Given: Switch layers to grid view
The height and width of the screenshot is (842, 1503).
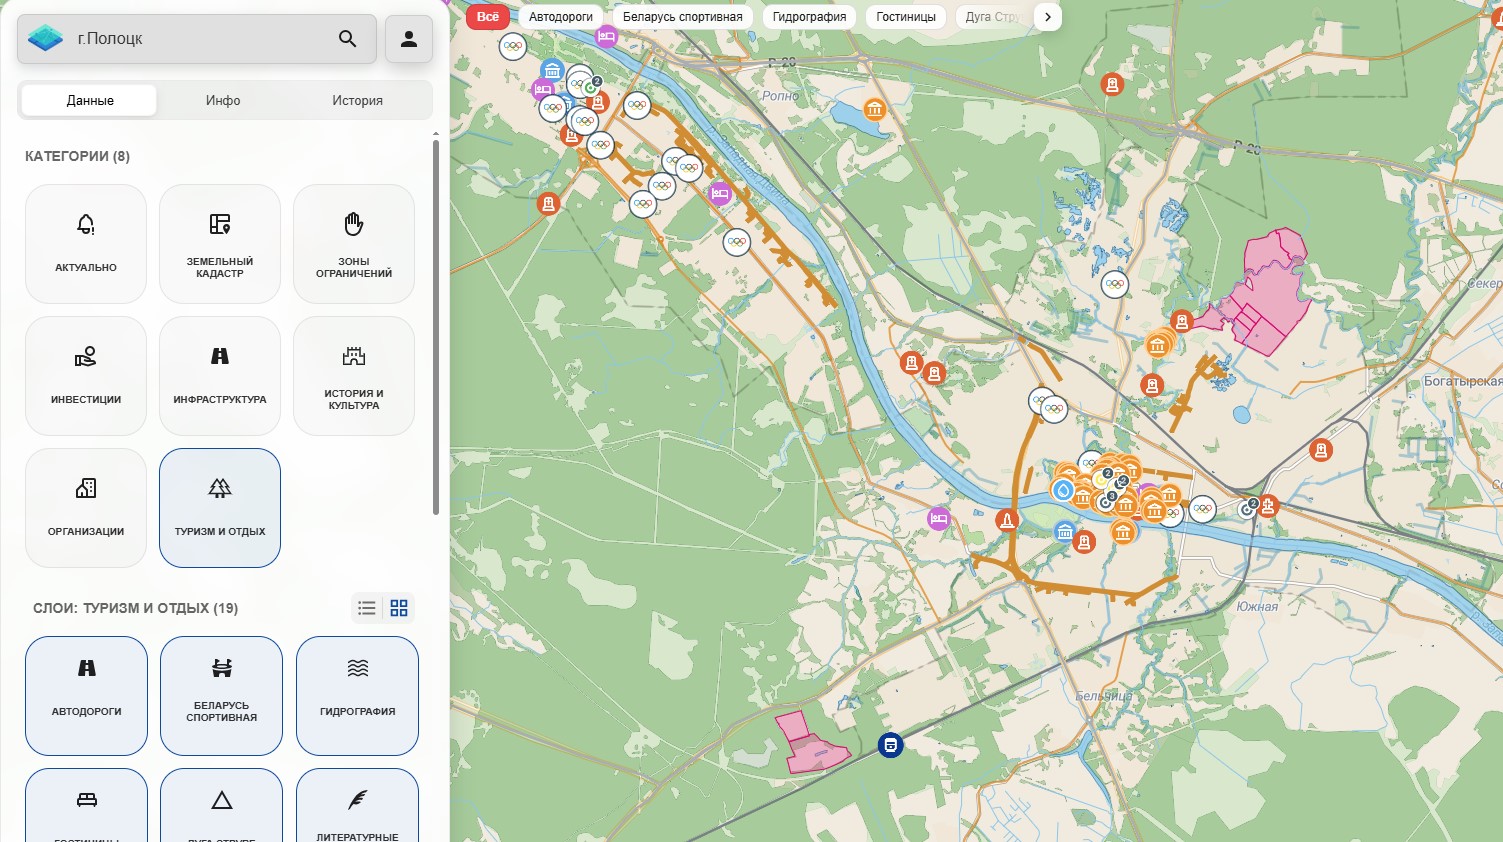Looking at the screenshot, I should coord(399,608).
